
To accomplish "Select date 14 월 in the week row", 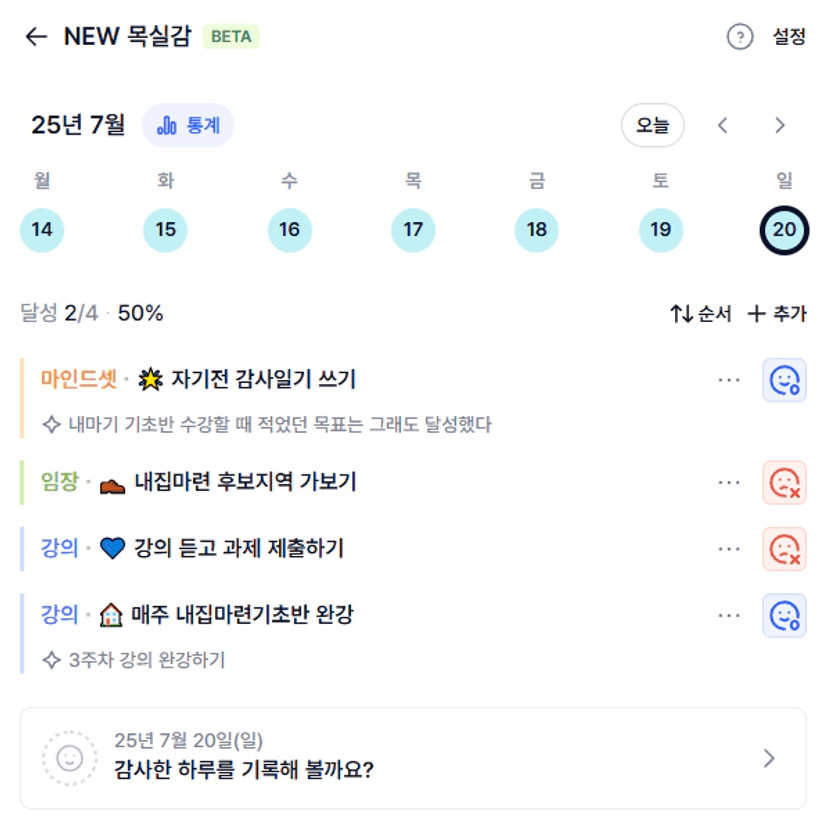I will pyautogui.click(x=42, y=230).
